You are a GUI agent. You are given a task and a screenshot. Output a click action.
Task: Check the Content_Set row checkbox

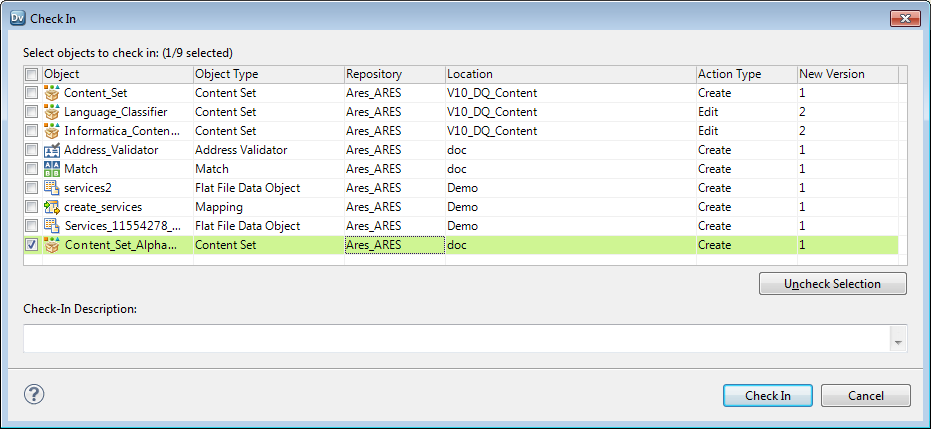tap(32, 93)
